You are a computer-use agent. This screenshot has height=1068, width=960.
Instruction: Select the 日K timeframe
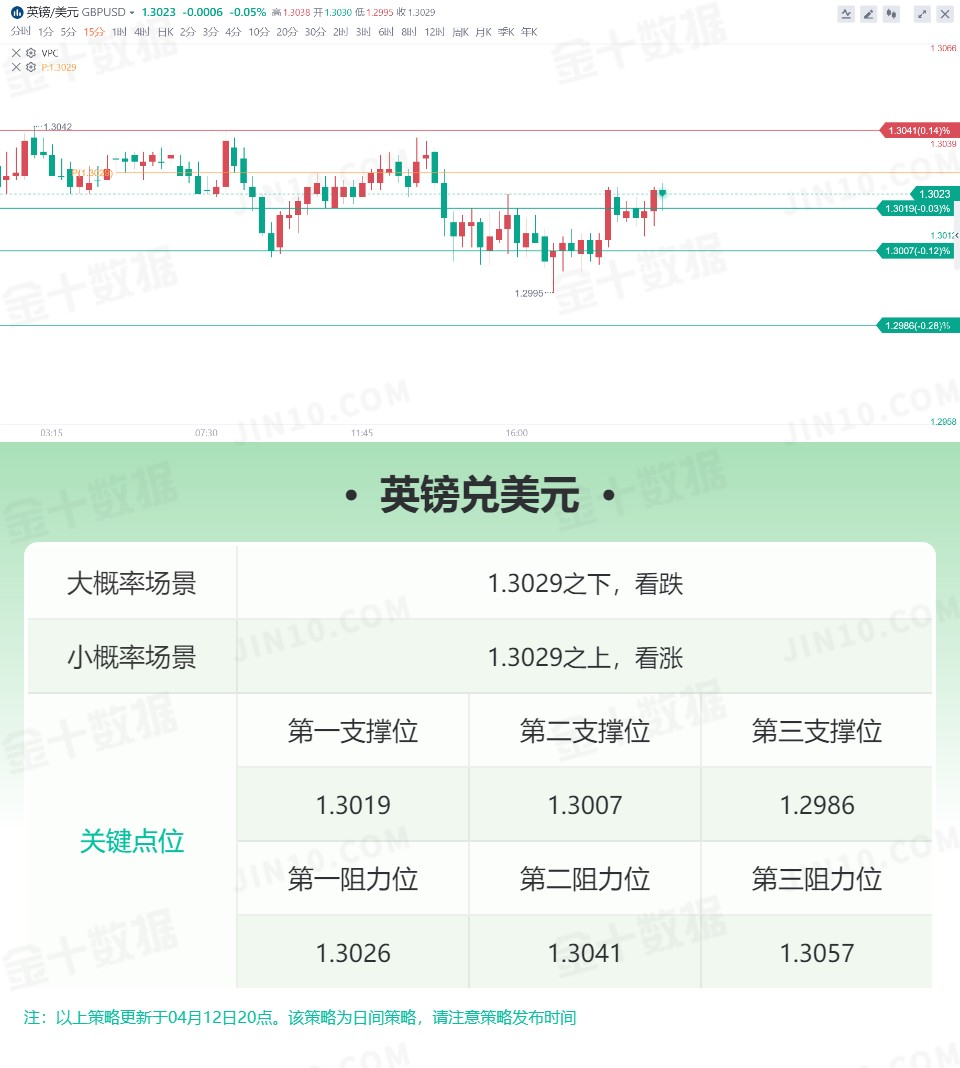coord(166,32)
